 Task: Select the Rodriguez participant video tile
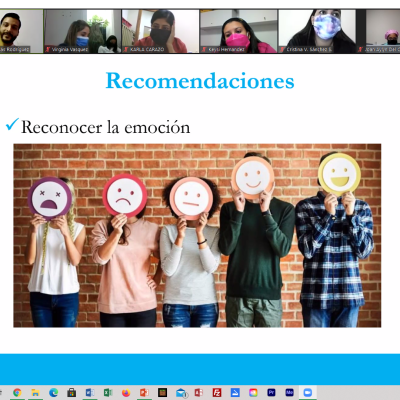pos(21,31)
